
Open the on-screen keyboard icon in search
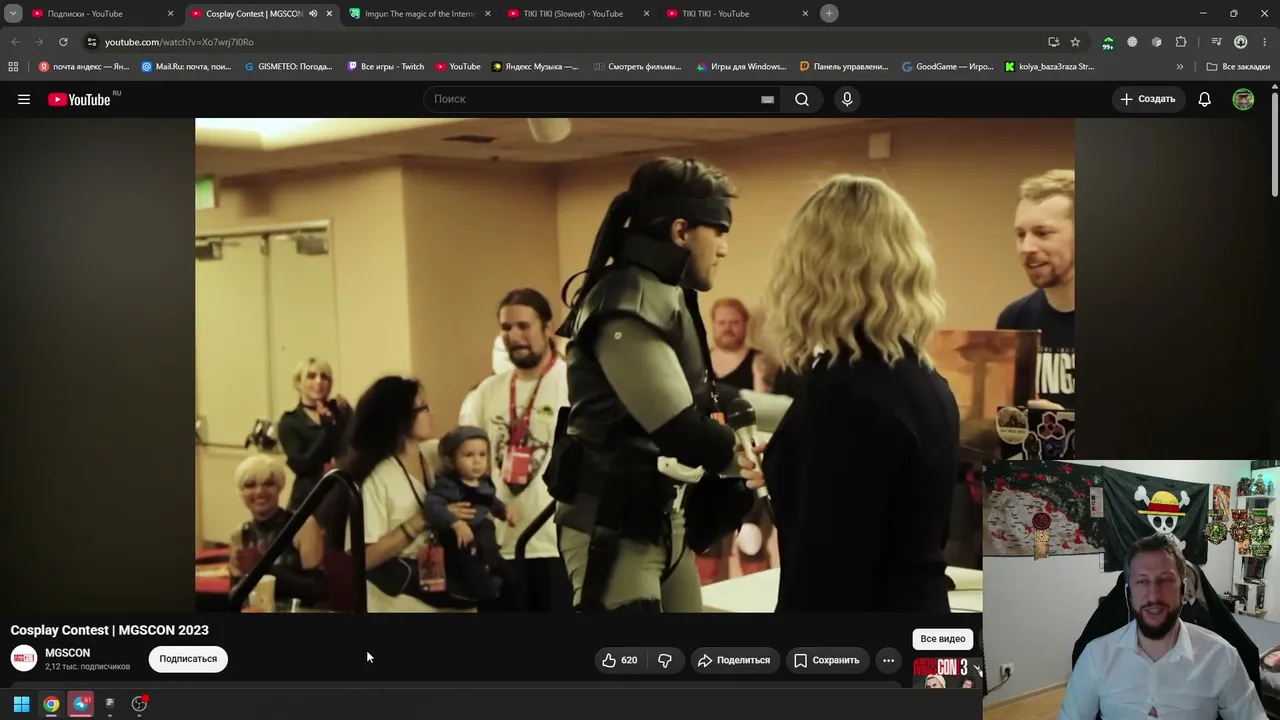point(767,99)
